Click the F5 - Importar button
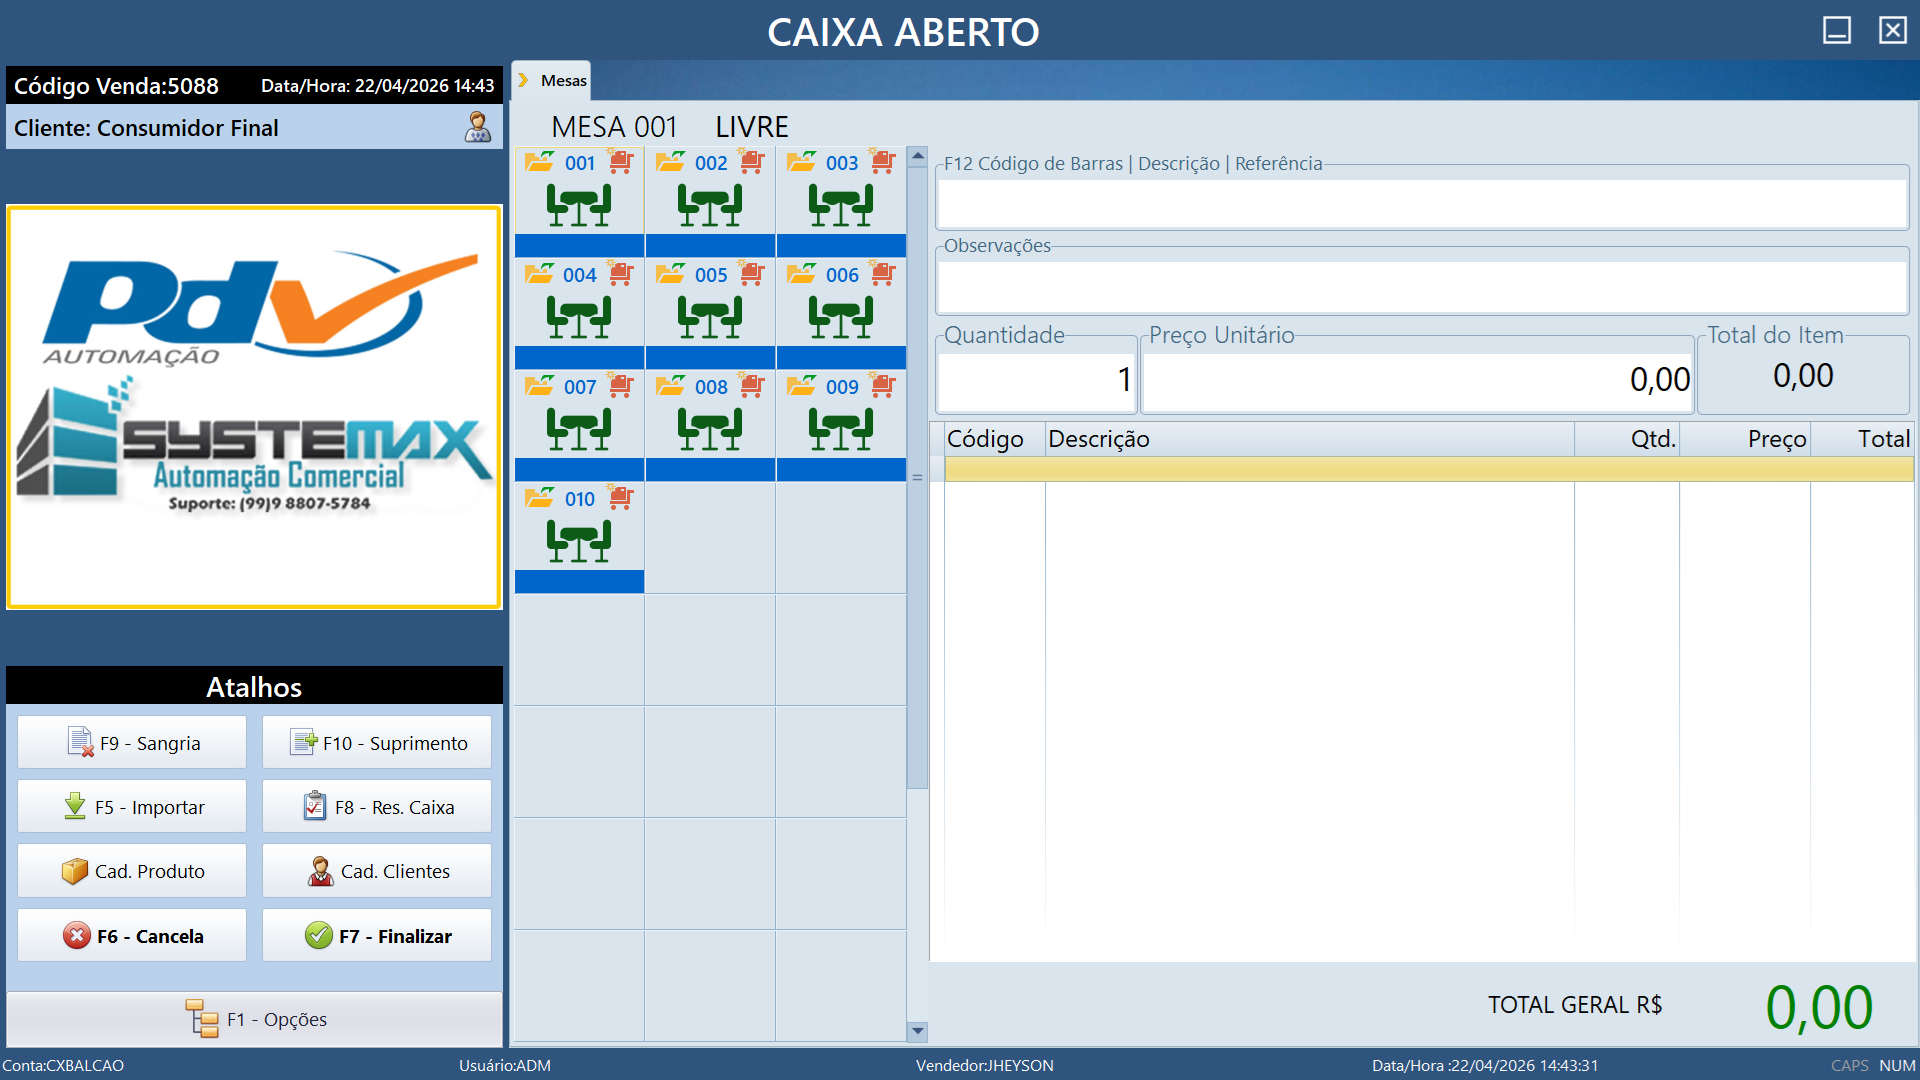Screen dimensions: 1920x1080 [x=132, y=807]
